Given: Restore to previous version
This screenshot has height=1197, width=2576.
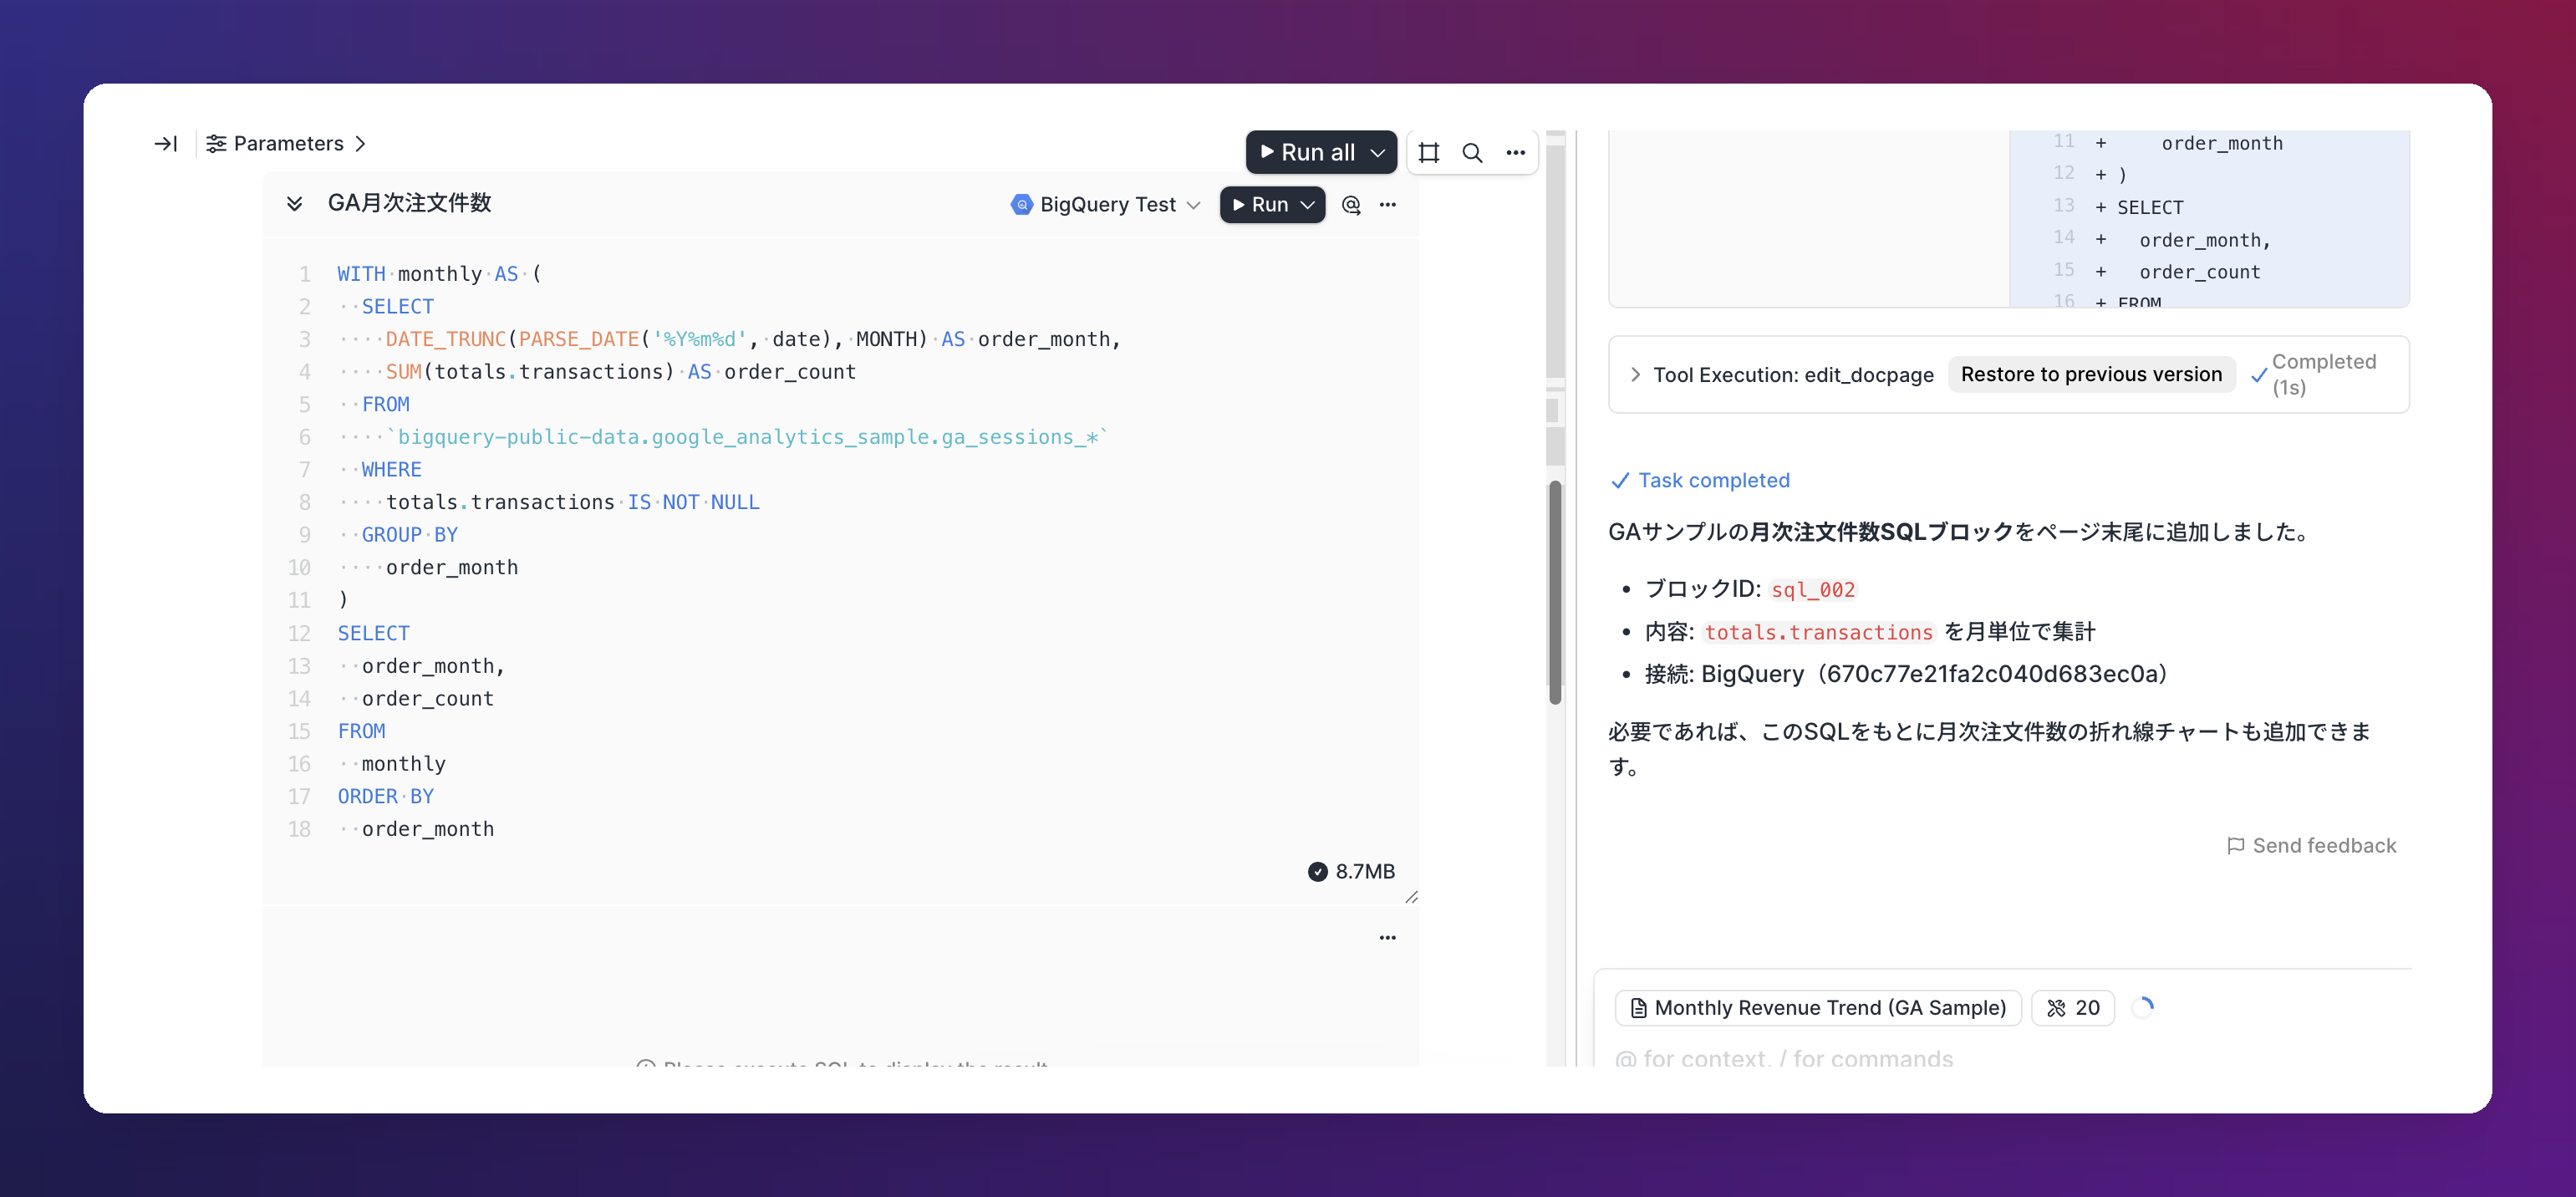Looking at the screenshot, I should click(2091, 375).
